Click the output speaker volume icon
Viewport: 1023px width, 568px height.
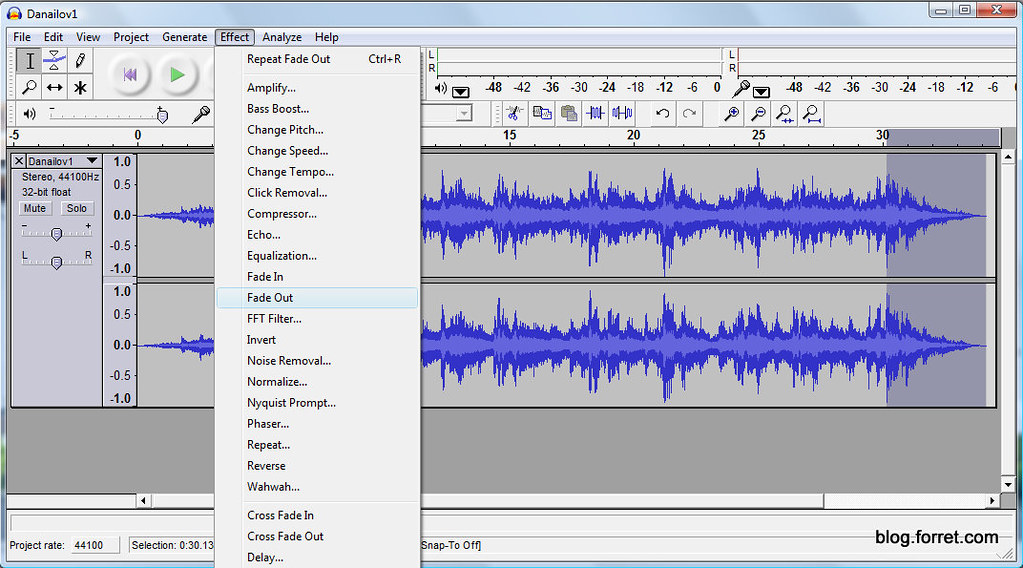[29, 114]
